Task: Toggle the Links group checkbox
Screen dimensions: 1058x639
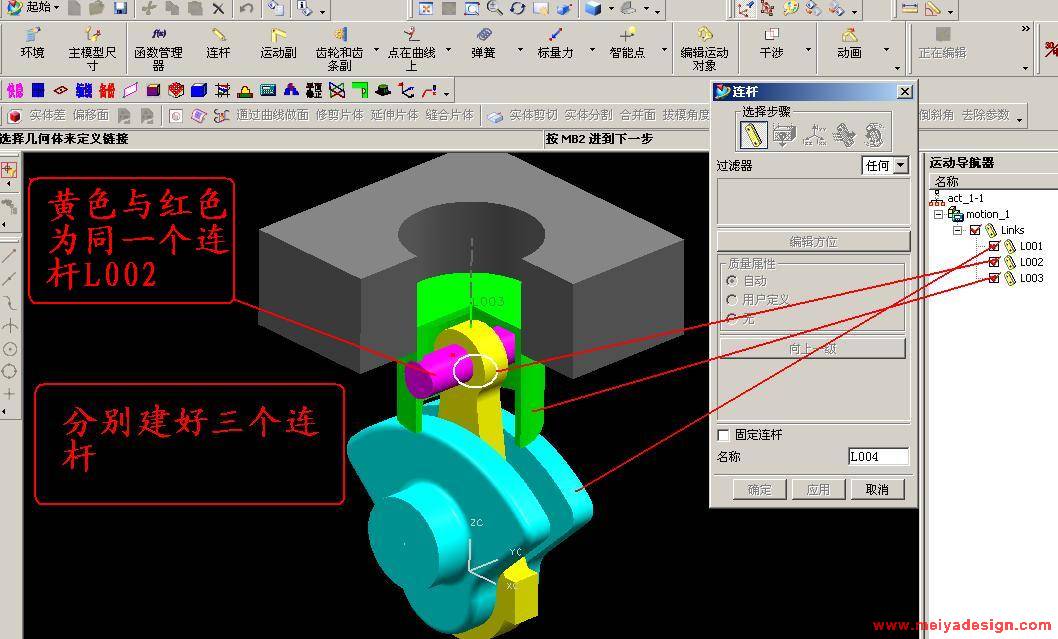Action: (x=975, y=230)
